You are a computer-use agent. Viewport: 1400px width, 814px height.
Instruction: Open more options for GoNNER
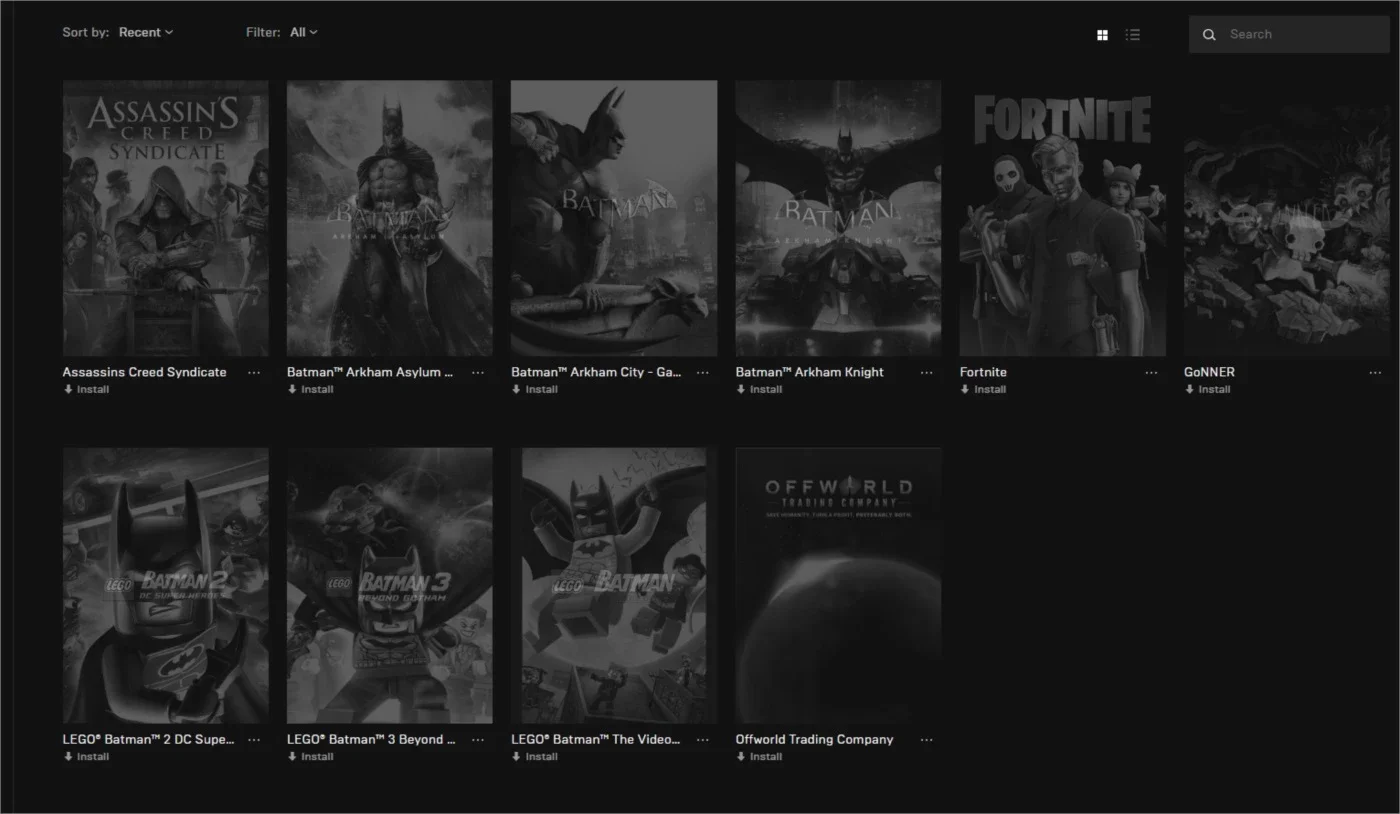(1376, 373)
